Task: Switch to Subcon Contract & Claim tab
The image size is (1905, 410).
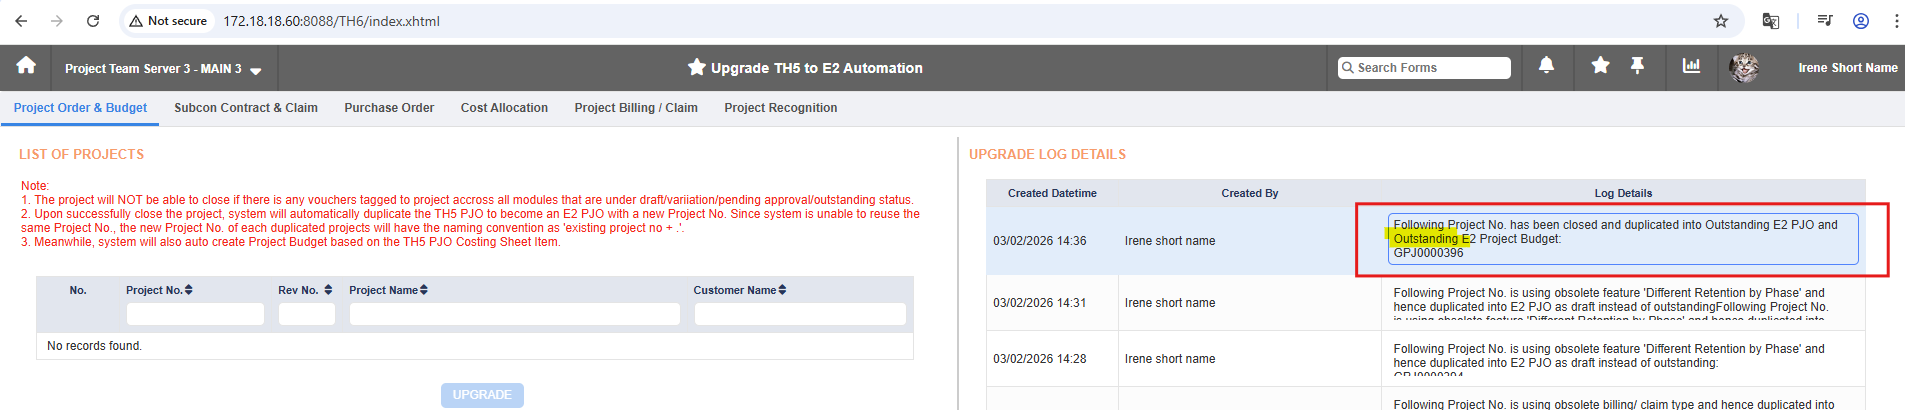Action: (246, 108)
